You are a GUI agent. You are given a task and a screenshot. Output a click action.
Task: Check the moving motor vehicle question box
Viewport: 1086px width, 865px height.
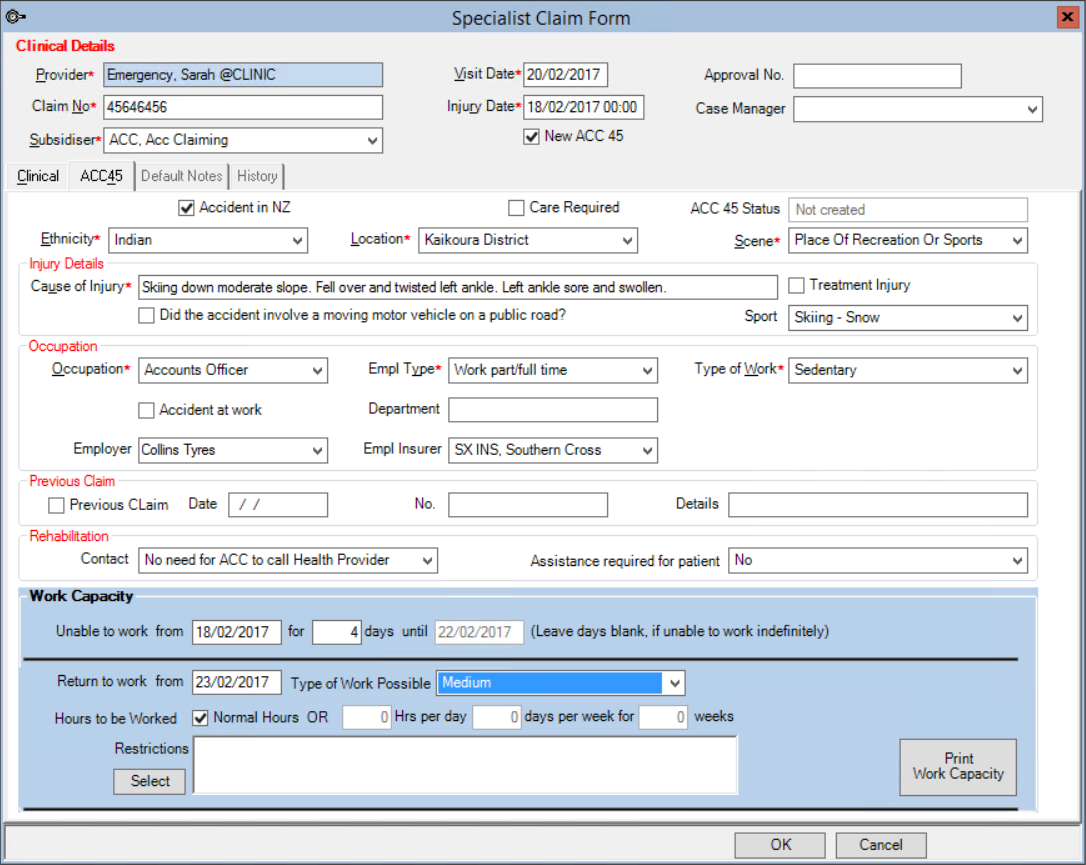[146, 316]
